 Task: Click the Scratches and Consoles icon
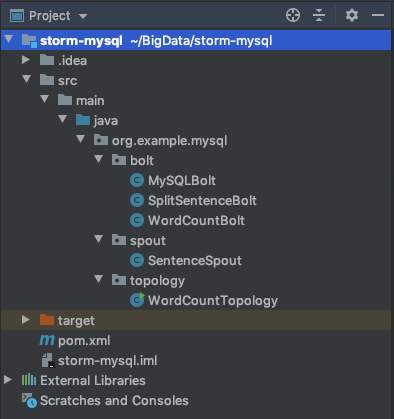[29, 400]
